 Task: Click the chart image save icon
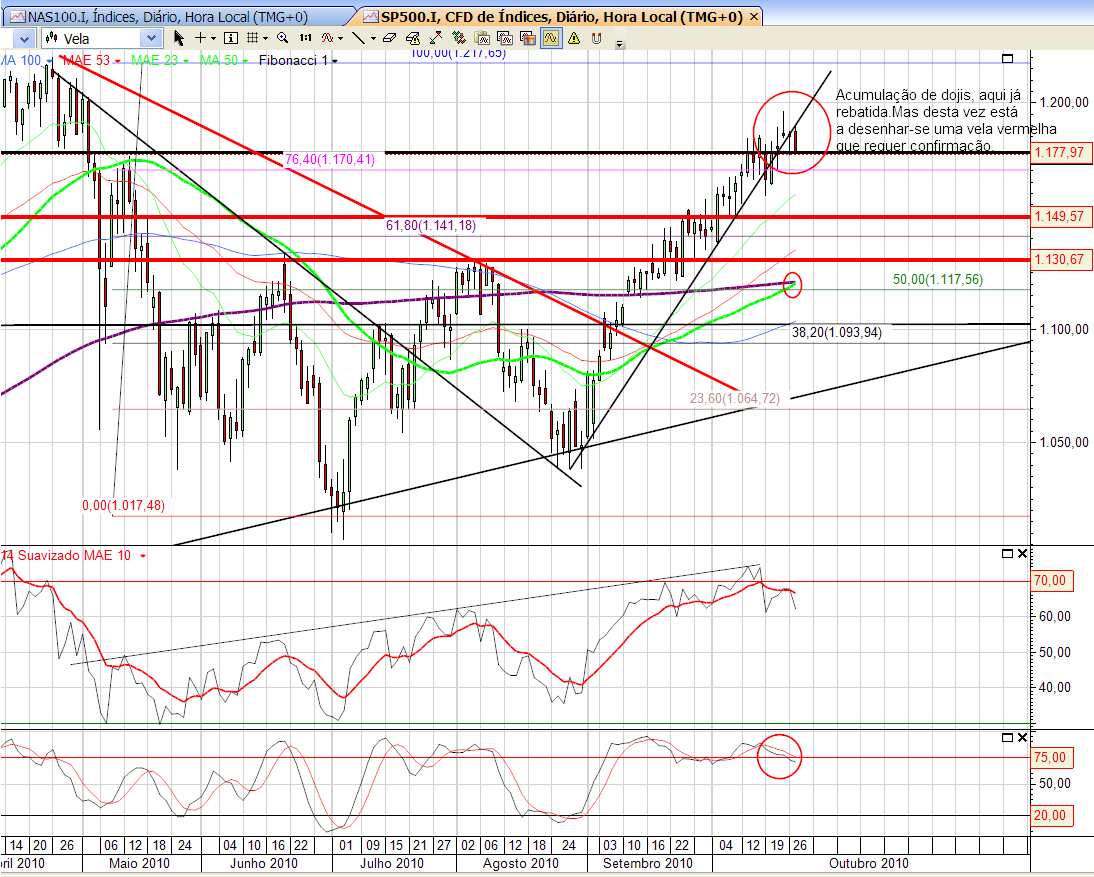[x=528, y=38]
